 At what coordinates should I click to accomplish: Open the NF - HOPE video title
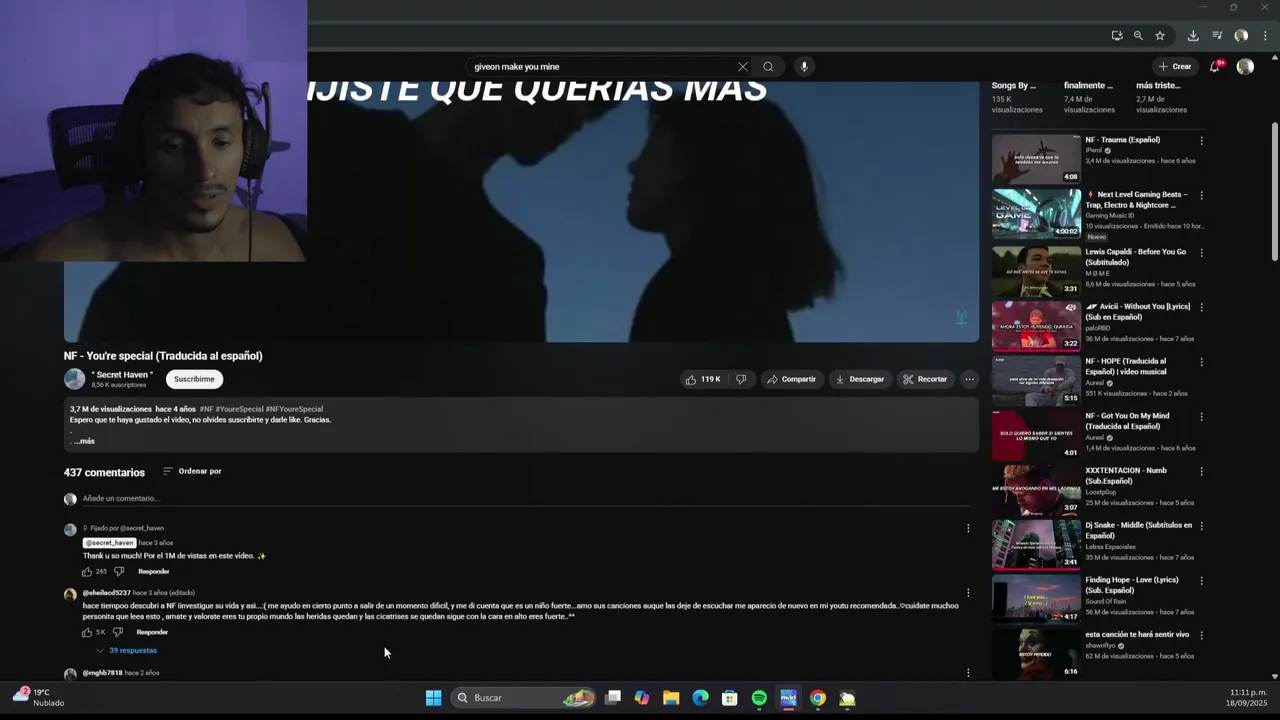pyautogui.click(x=1126, y=366)
